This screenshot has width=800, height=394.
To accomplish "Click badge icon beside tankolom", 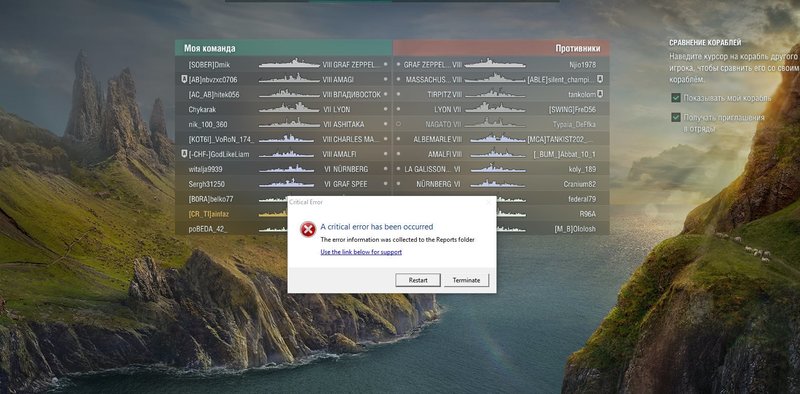I will click(x=601, y=94).
